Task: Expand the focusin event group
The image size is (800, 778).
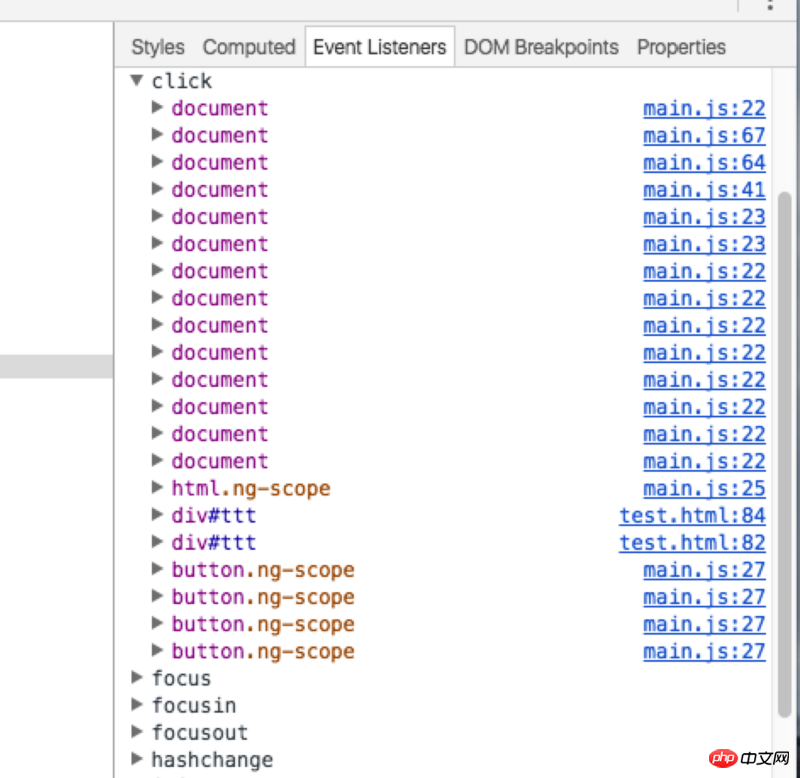Action: tap(137, 705)
